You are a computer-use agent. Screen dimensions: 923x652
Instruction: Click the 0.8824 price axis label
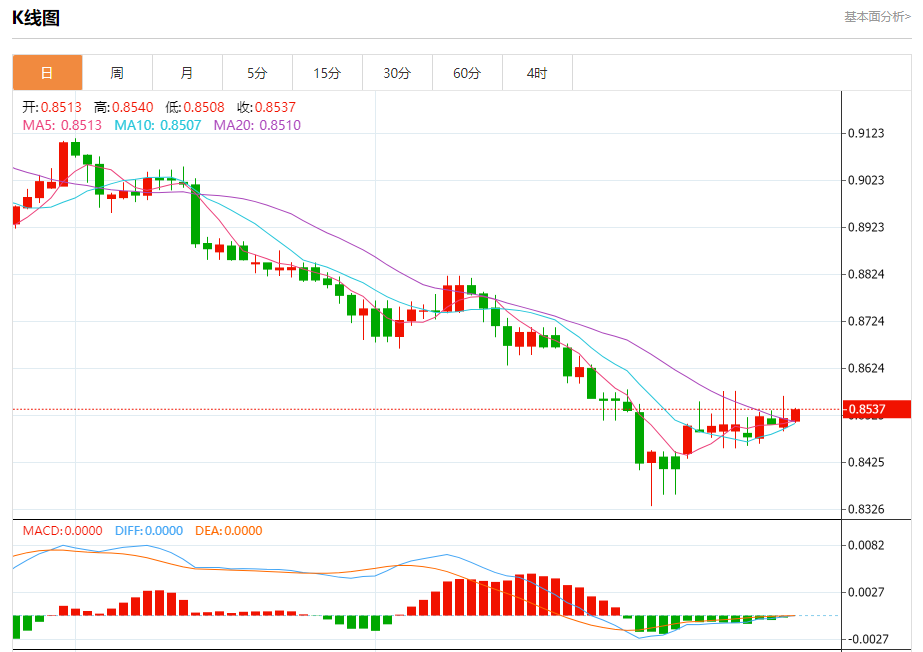point(866,274)
